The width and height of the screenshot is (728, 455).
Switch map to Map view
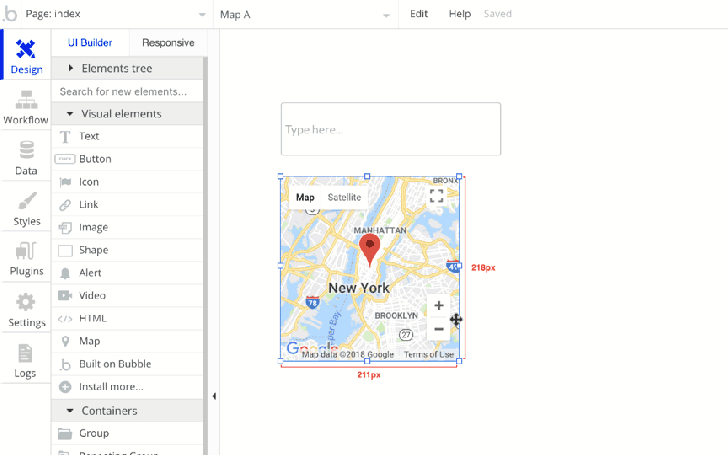tap(305, 197)
